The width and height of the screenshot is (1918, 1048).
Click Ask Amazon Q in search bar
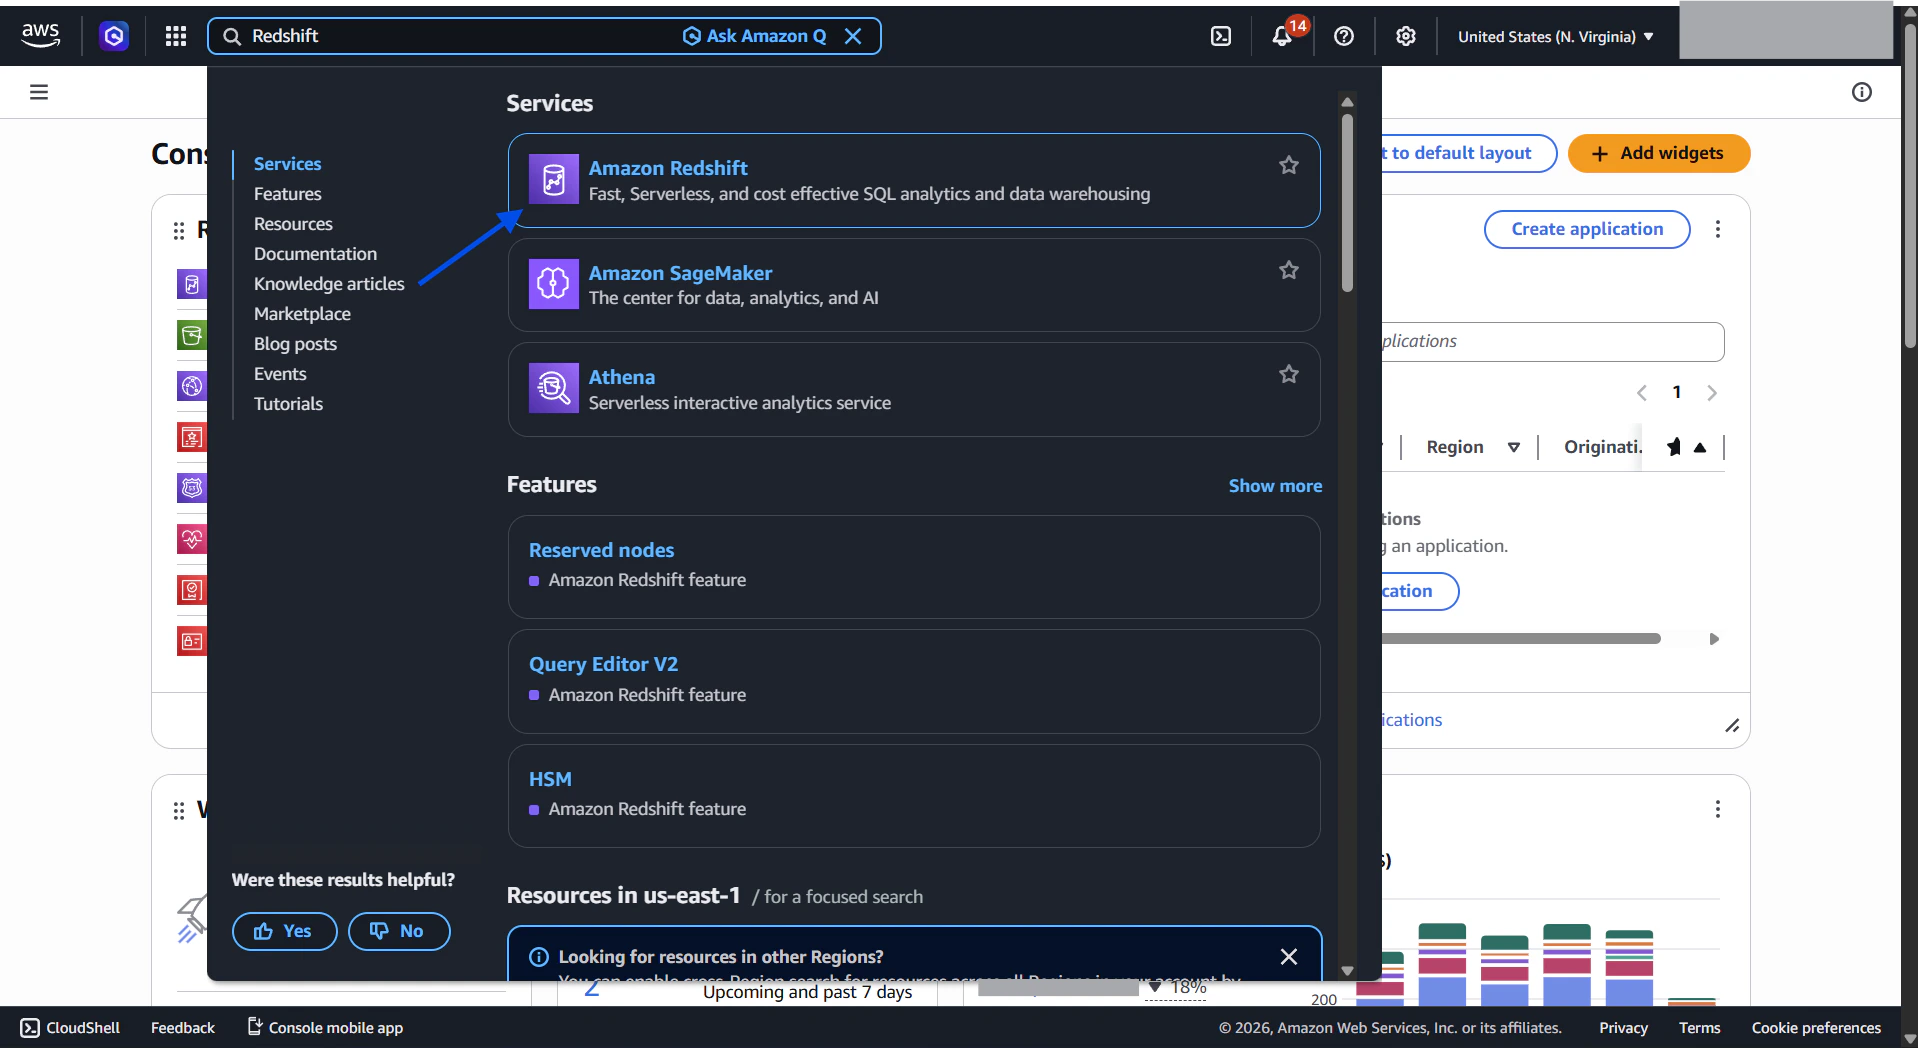[x=755, y=36]
